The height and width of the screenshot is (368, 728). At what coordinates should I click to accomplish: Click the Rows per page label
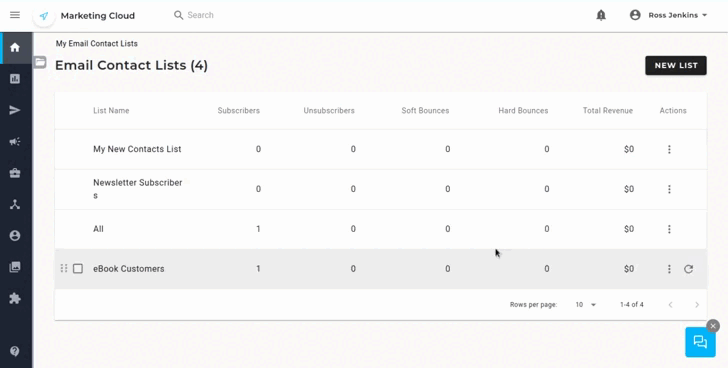[x=533, y=305]
